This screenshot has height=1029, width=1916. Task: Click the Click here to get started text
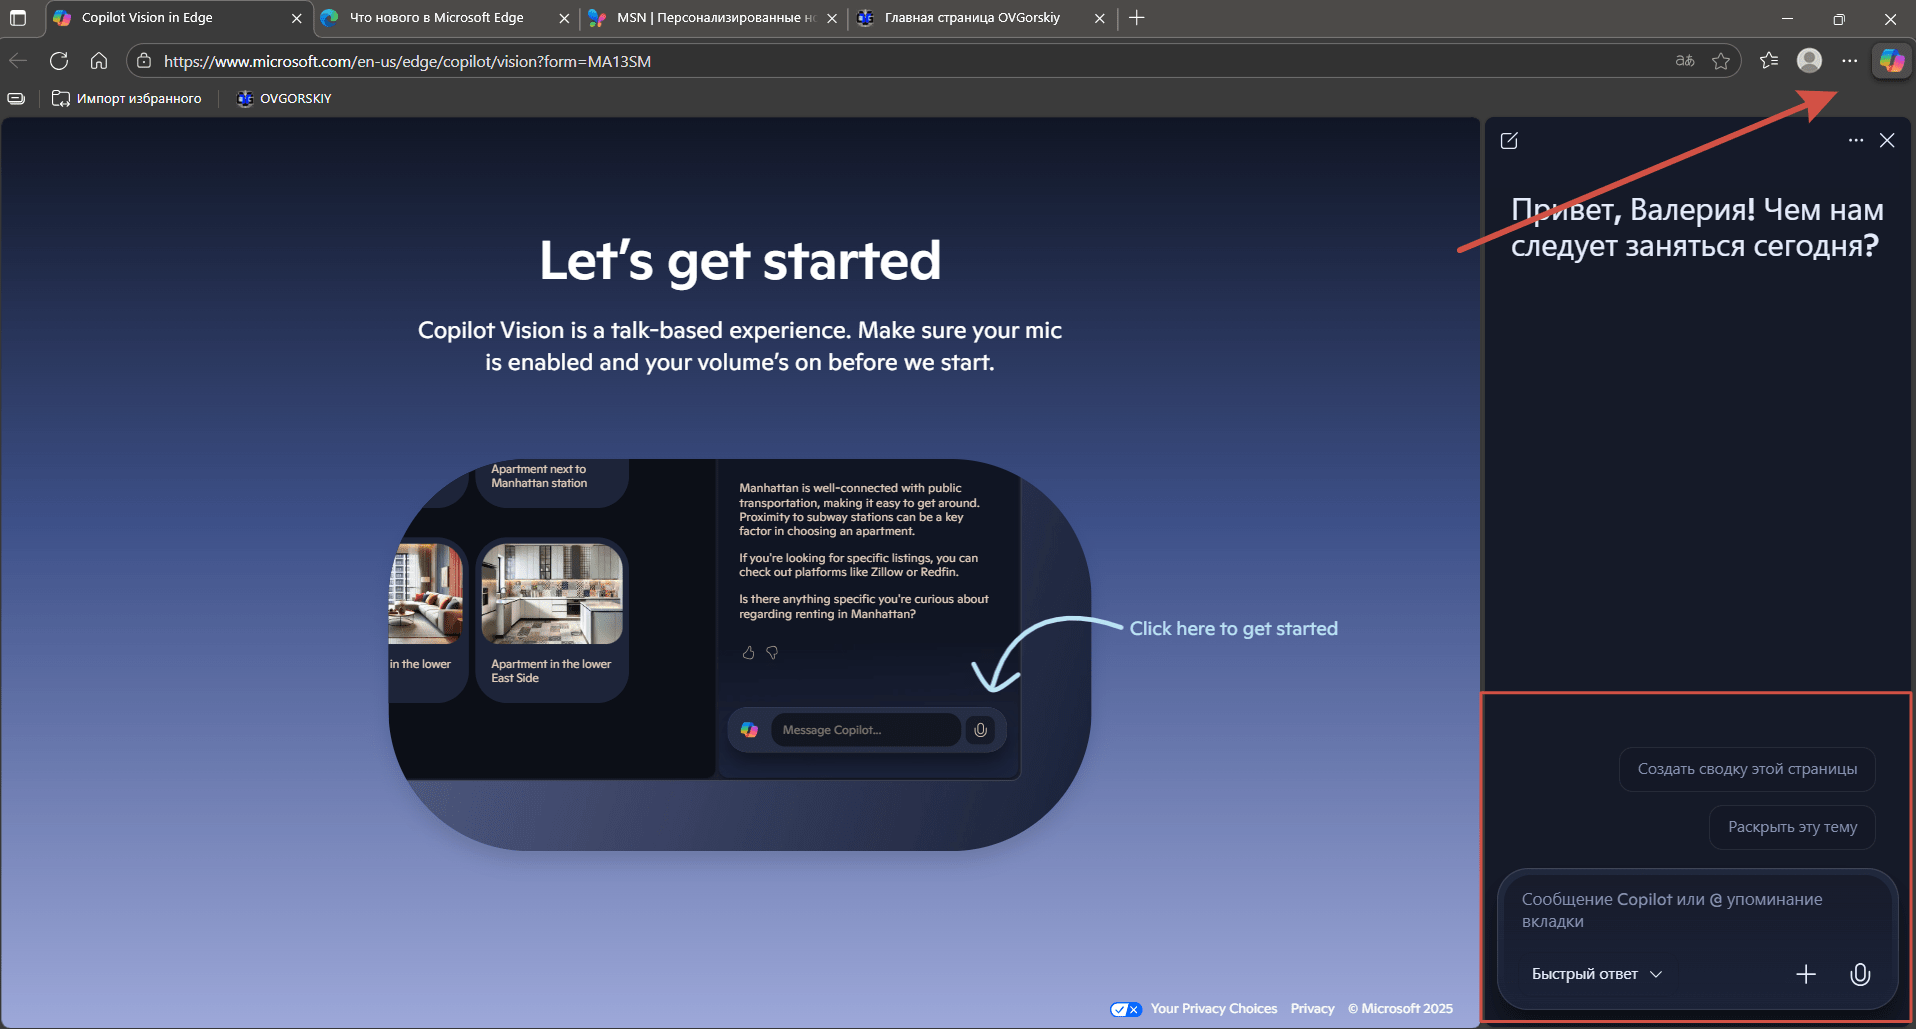tap(1234, 628)
